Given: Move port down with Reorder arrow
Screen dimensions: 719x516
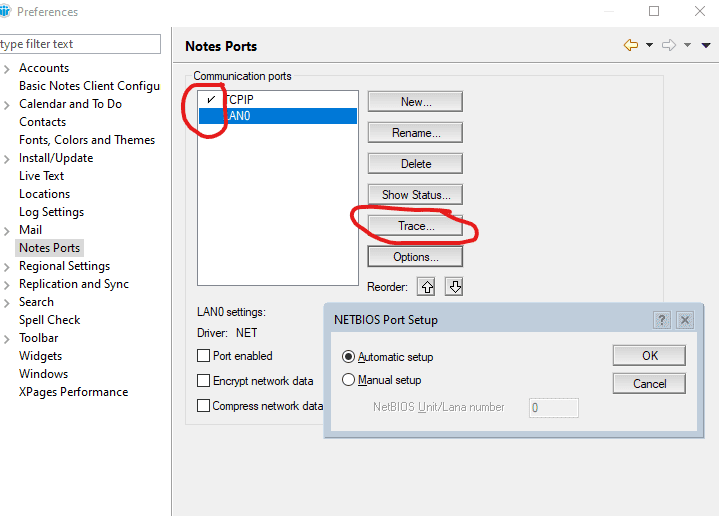Looking at the screenshot, I should (454, 287).
